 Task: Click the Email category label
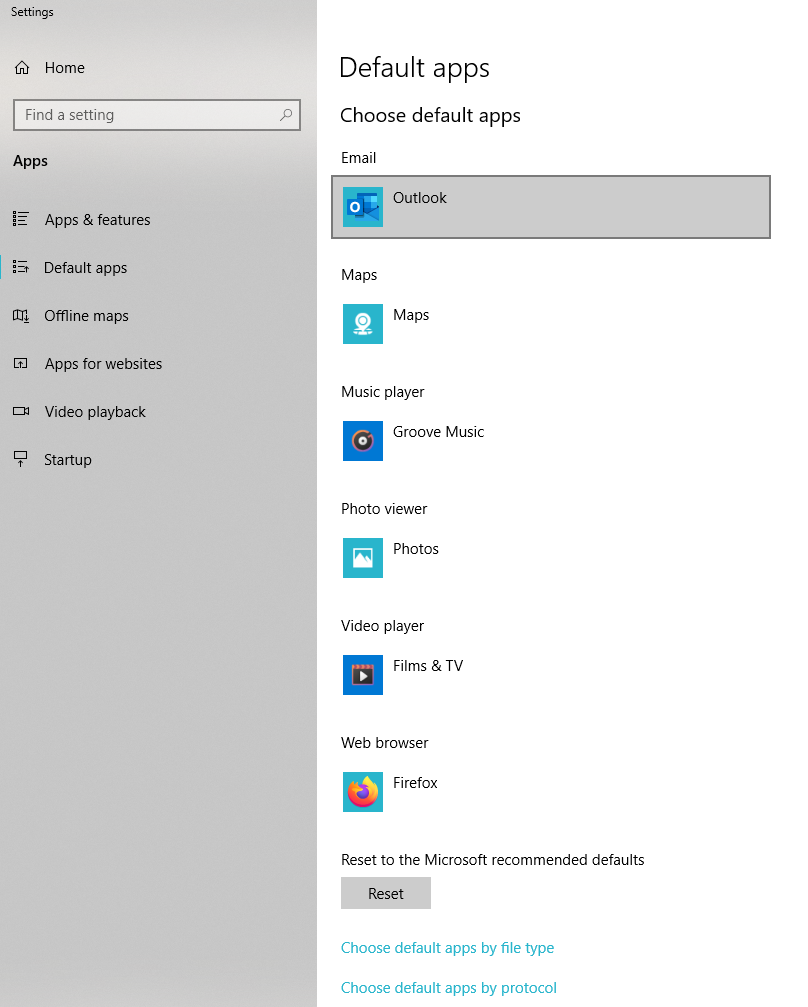358,158
